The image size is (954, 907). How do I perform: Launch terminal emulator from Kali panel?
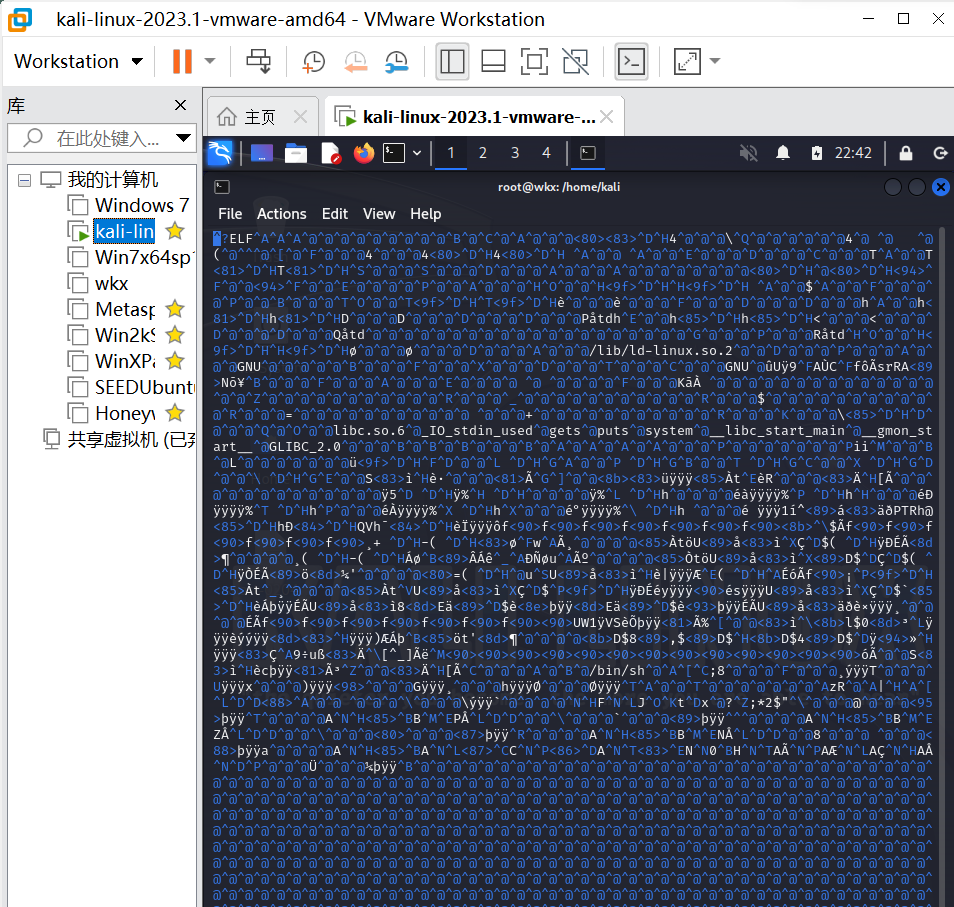click(394, 153)
